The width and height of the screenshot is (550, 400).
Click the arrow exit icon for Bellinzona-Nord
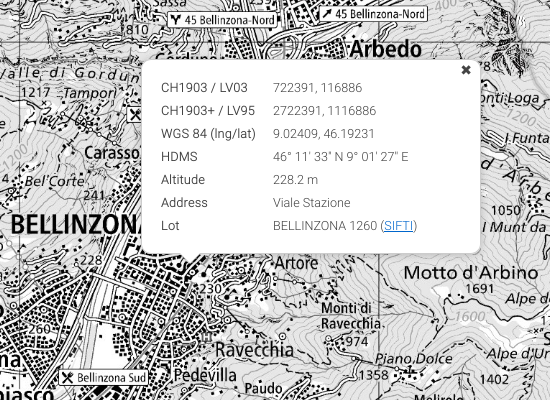tap(327, 14)
